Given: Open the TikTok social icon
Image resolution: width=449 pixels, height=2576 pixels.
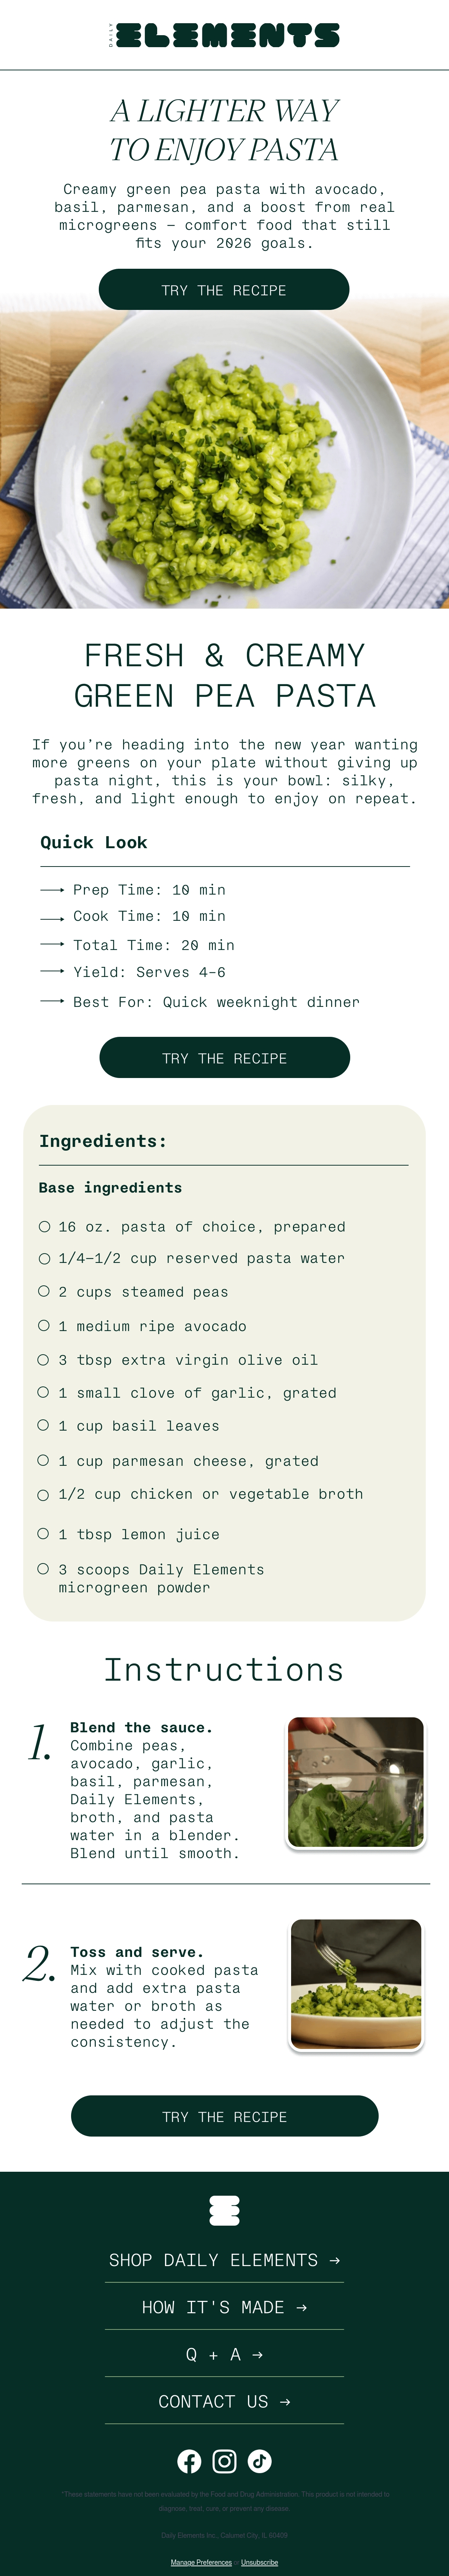Looking at the screenshot, I should coord(260,2461).
